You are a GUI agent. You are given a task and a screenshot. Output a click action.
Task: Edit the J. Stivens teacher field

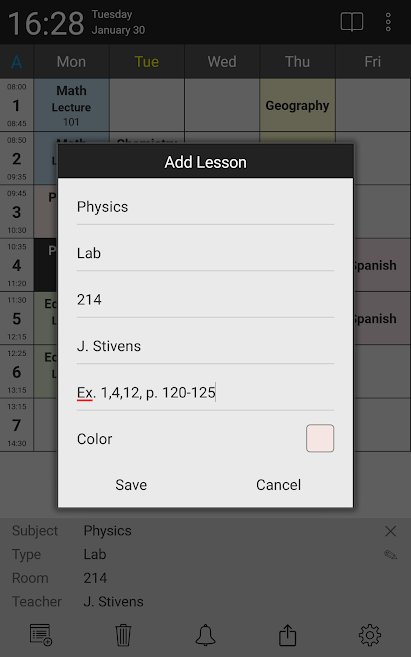pyautogui.click(x=205, y=347)
